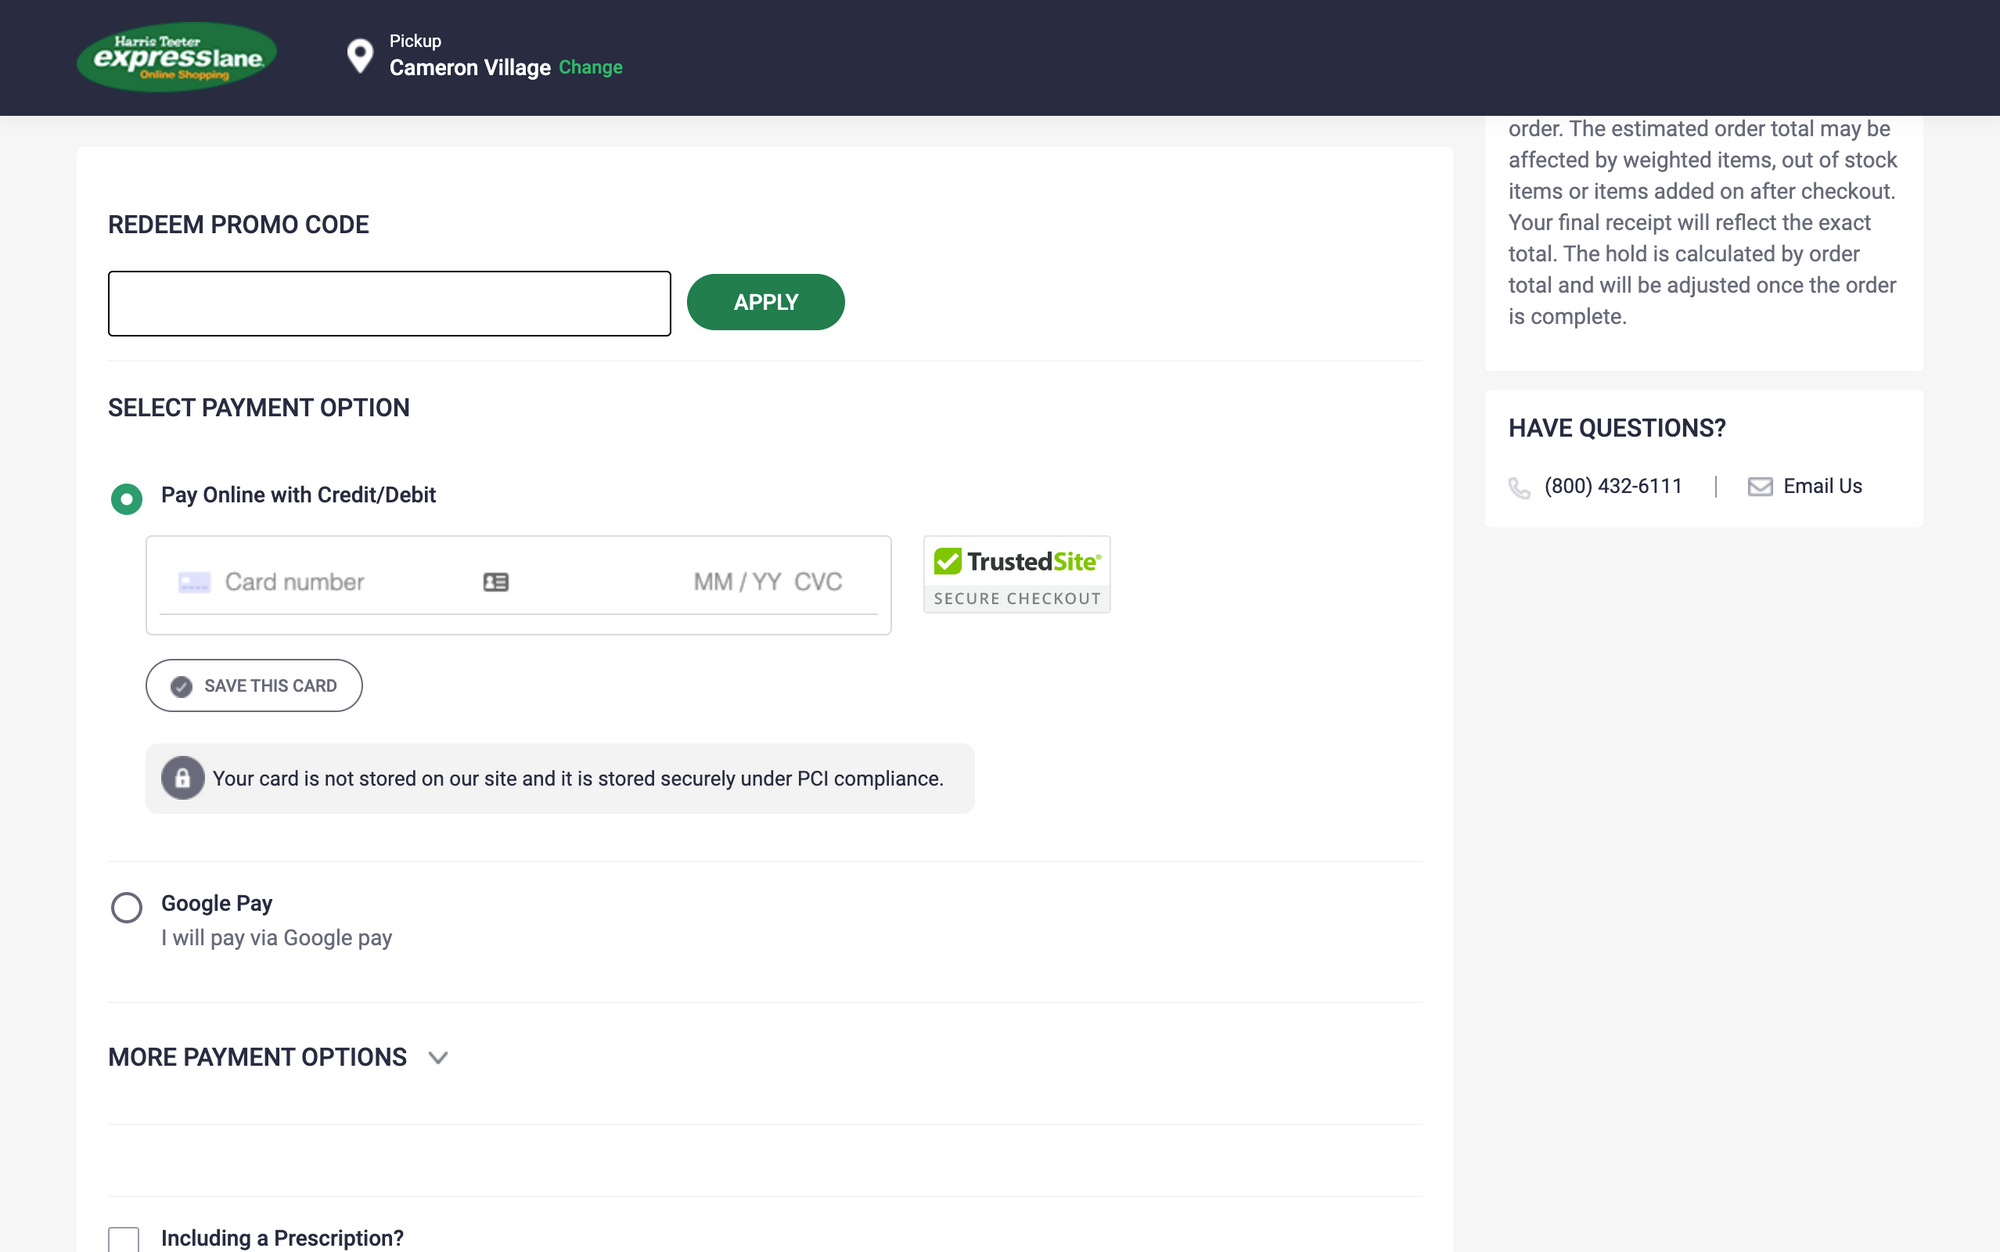
Task: Click the TrustedSite secure checkout badge
Action: tap(1016, 574)
